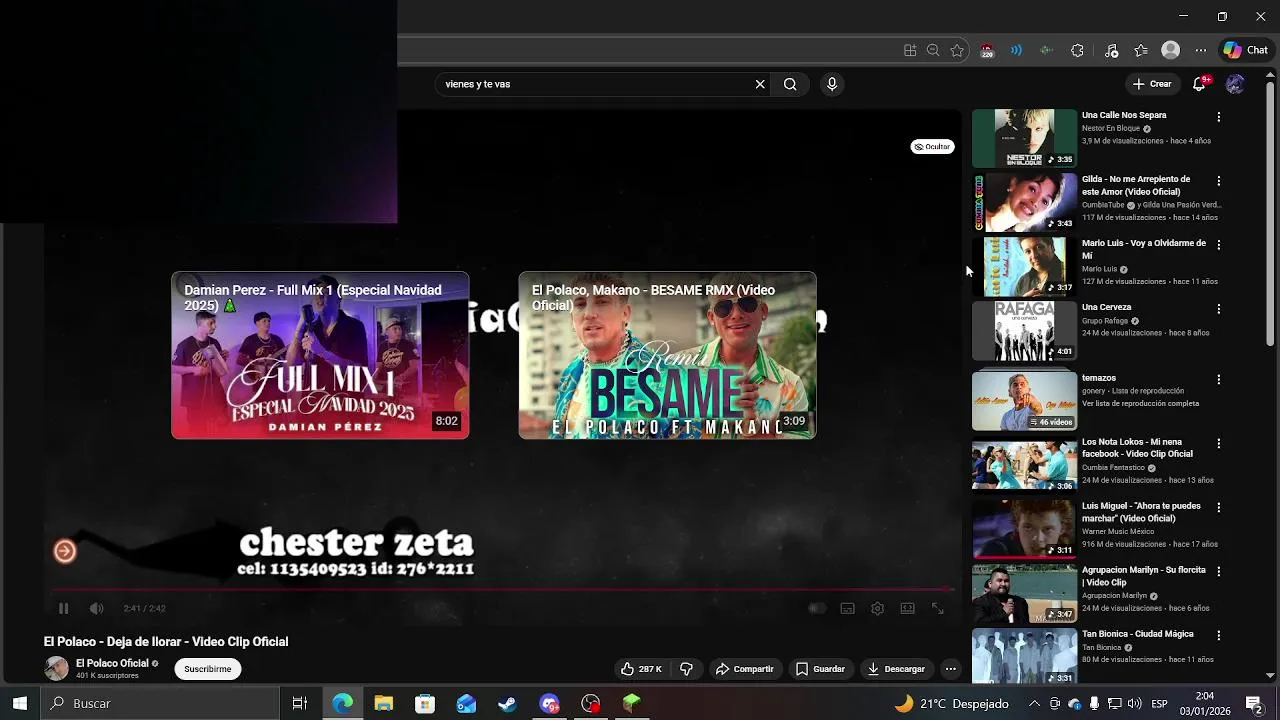Open the Copilot Chat button
Viewport: 1280px width, 720px height.
point(1246,50)
